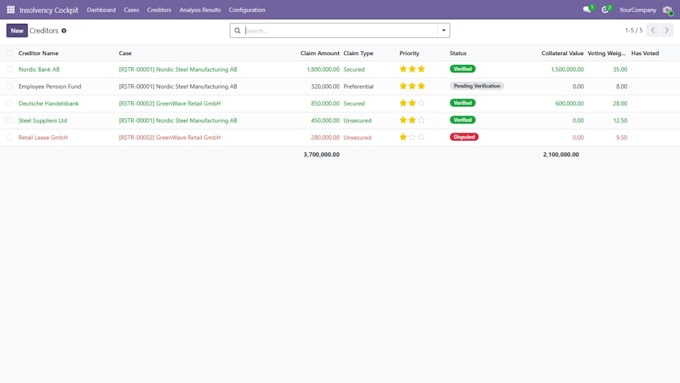Click the Preferential claim type cell
The width and height of the screenshot is (680, 383).
(x=358, y=86)
